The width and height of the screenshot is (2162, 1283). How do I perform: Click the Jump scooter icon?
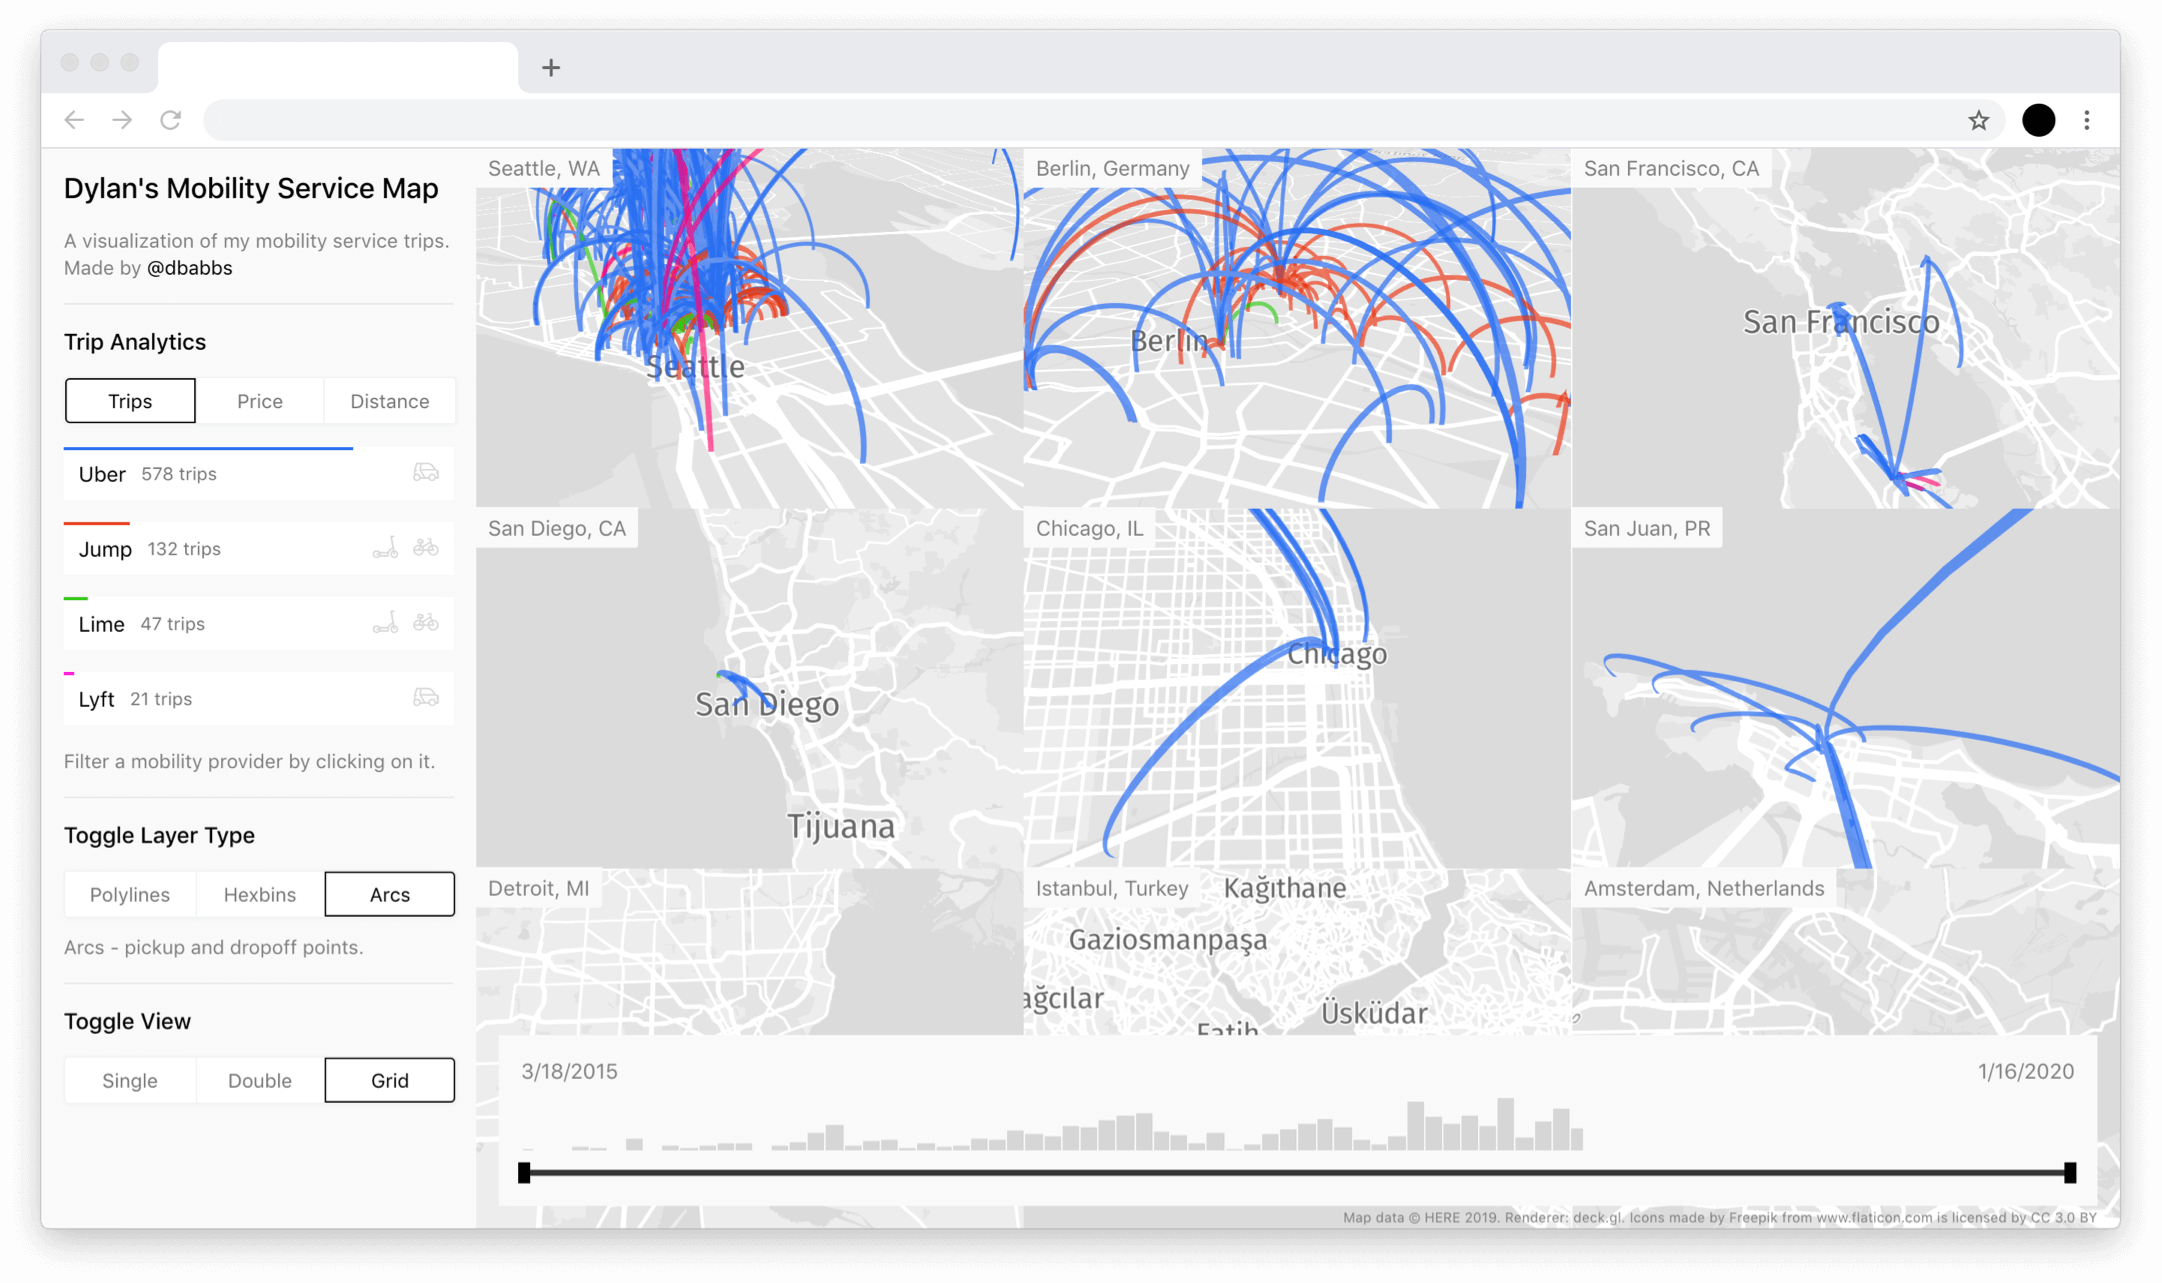386,547
